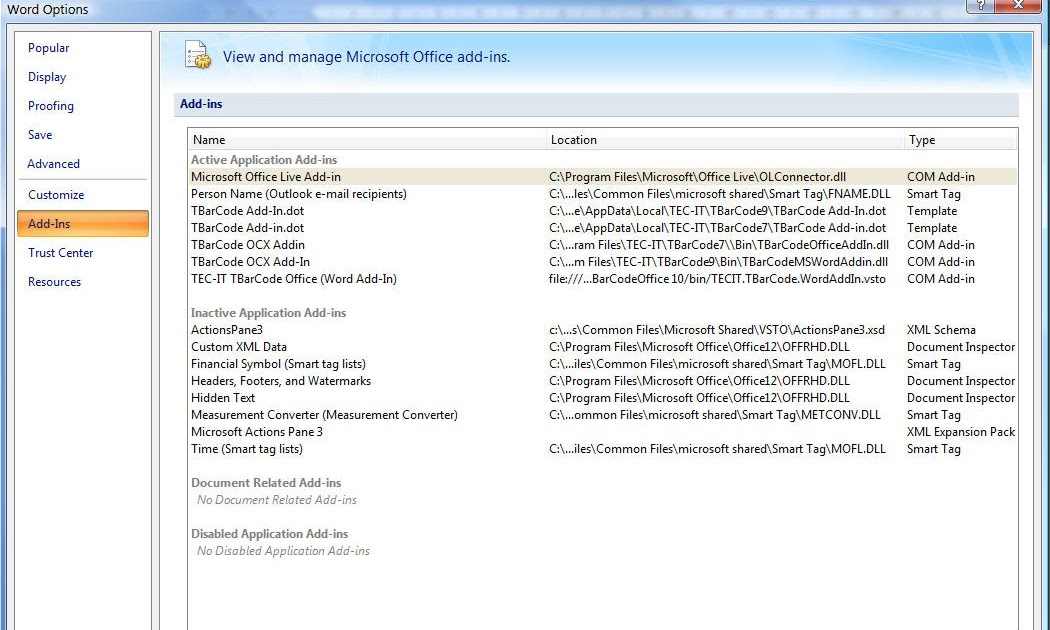This screenshot has width=1050, height=630.
Task: Select the Custom XML Data add-in
Action: point(603,347)
